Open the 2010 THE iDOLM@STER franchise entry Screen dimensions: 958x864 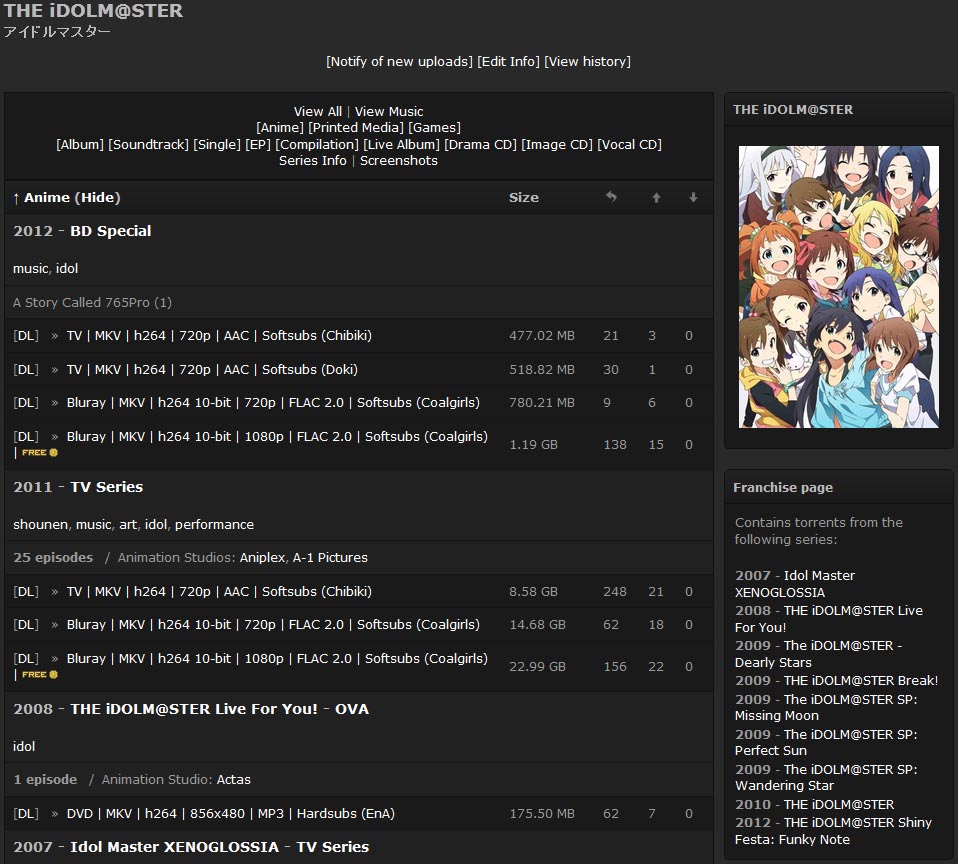pos(812,804)
